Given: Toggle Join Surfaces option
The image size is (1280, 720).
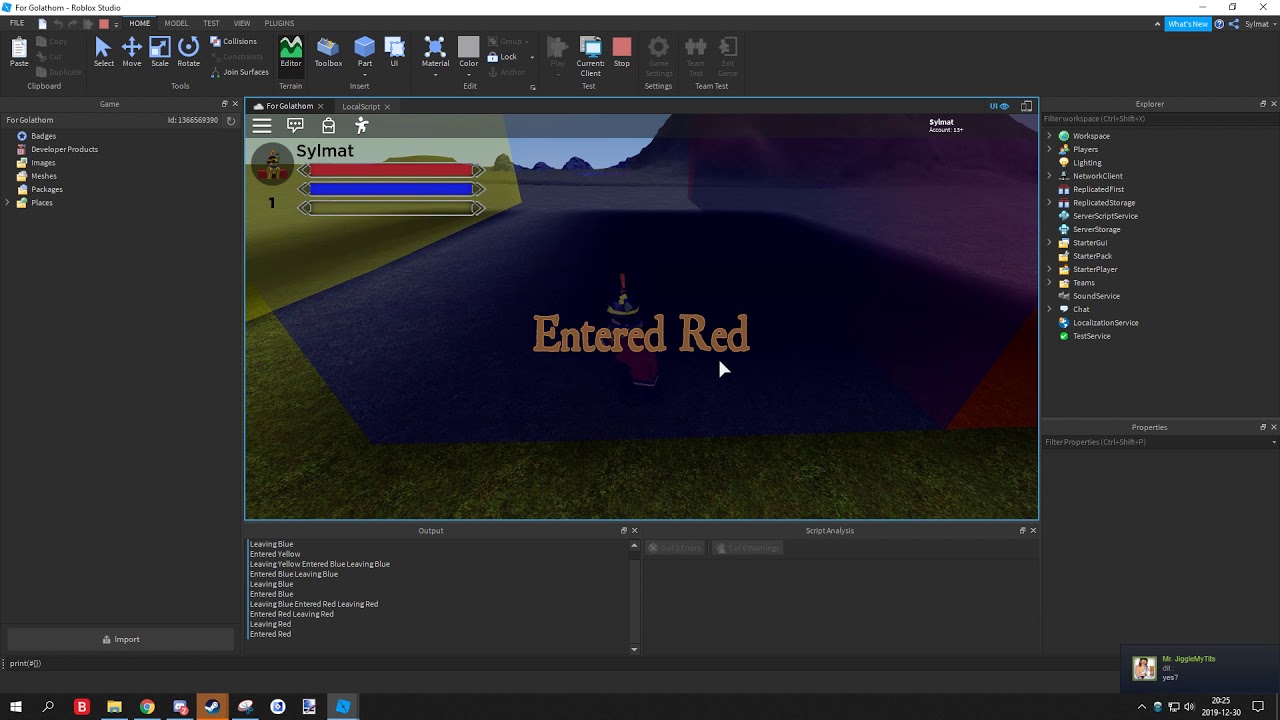Looking at the screenshot, I should (239, 72).
